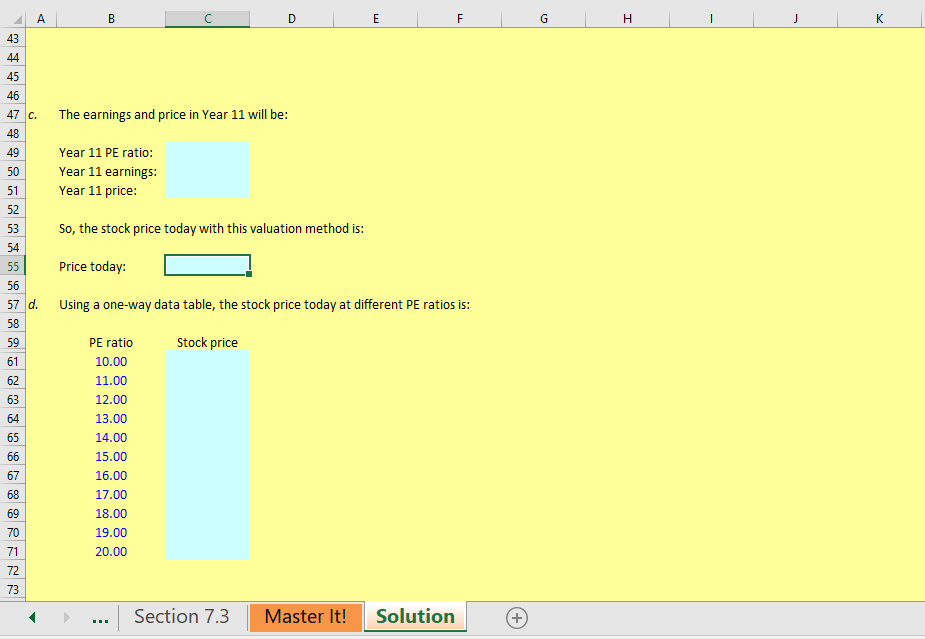
Task: Click the selected Price today cell
Action: [x=207, y=266]
